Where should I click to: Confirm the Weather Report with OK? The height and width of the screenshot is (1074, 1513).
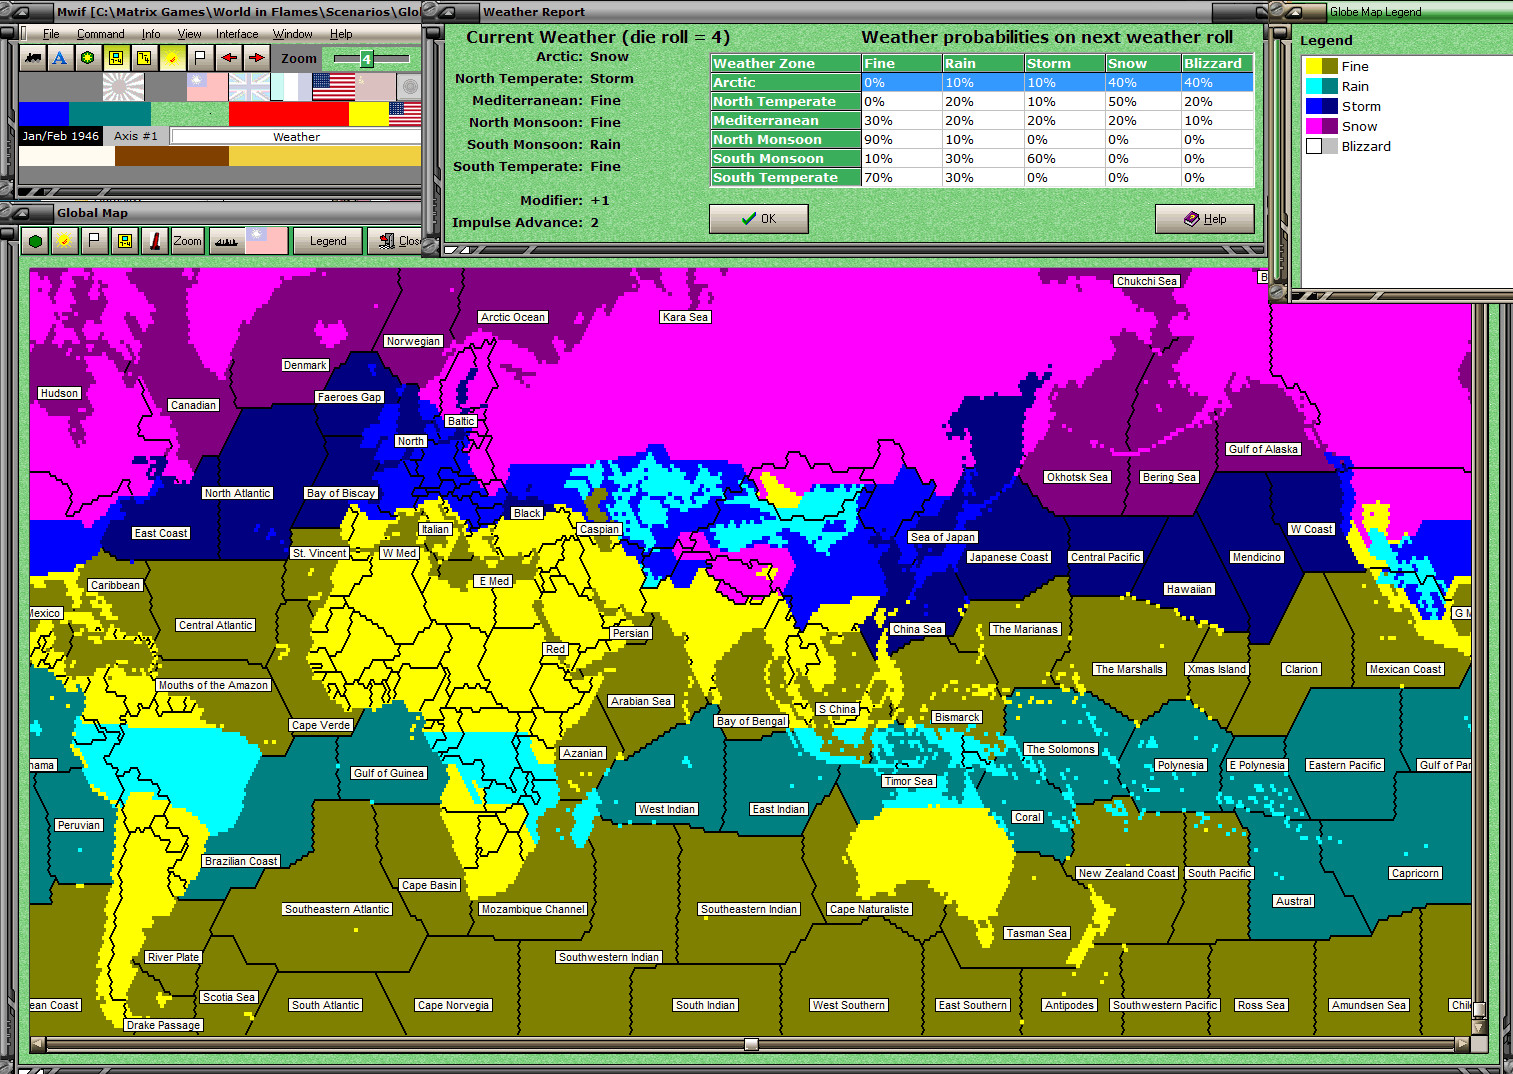pyautogui.click(x=759, y=219)
